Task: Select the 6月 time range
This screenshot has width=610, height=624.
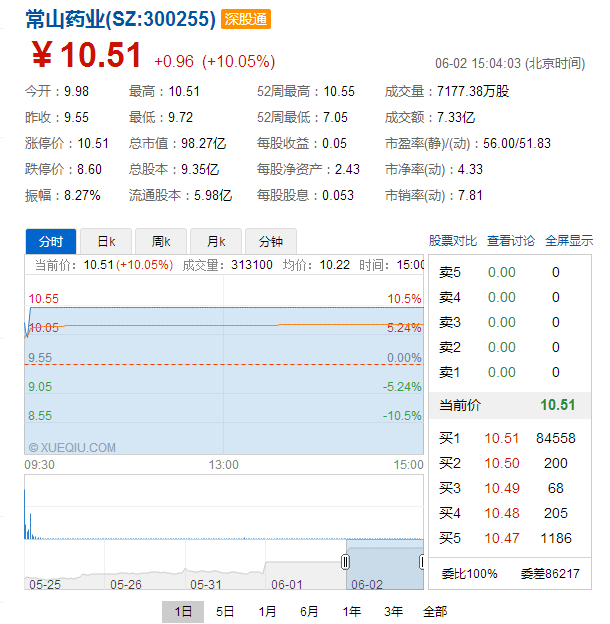Action: (x=309, y=612)
